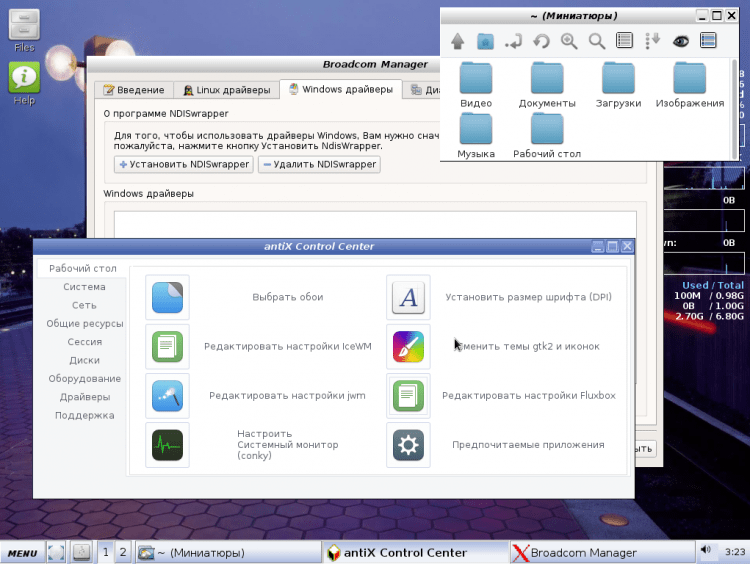
Task: Switch to workspace 2 in the pager
Action: pos(123,552)
